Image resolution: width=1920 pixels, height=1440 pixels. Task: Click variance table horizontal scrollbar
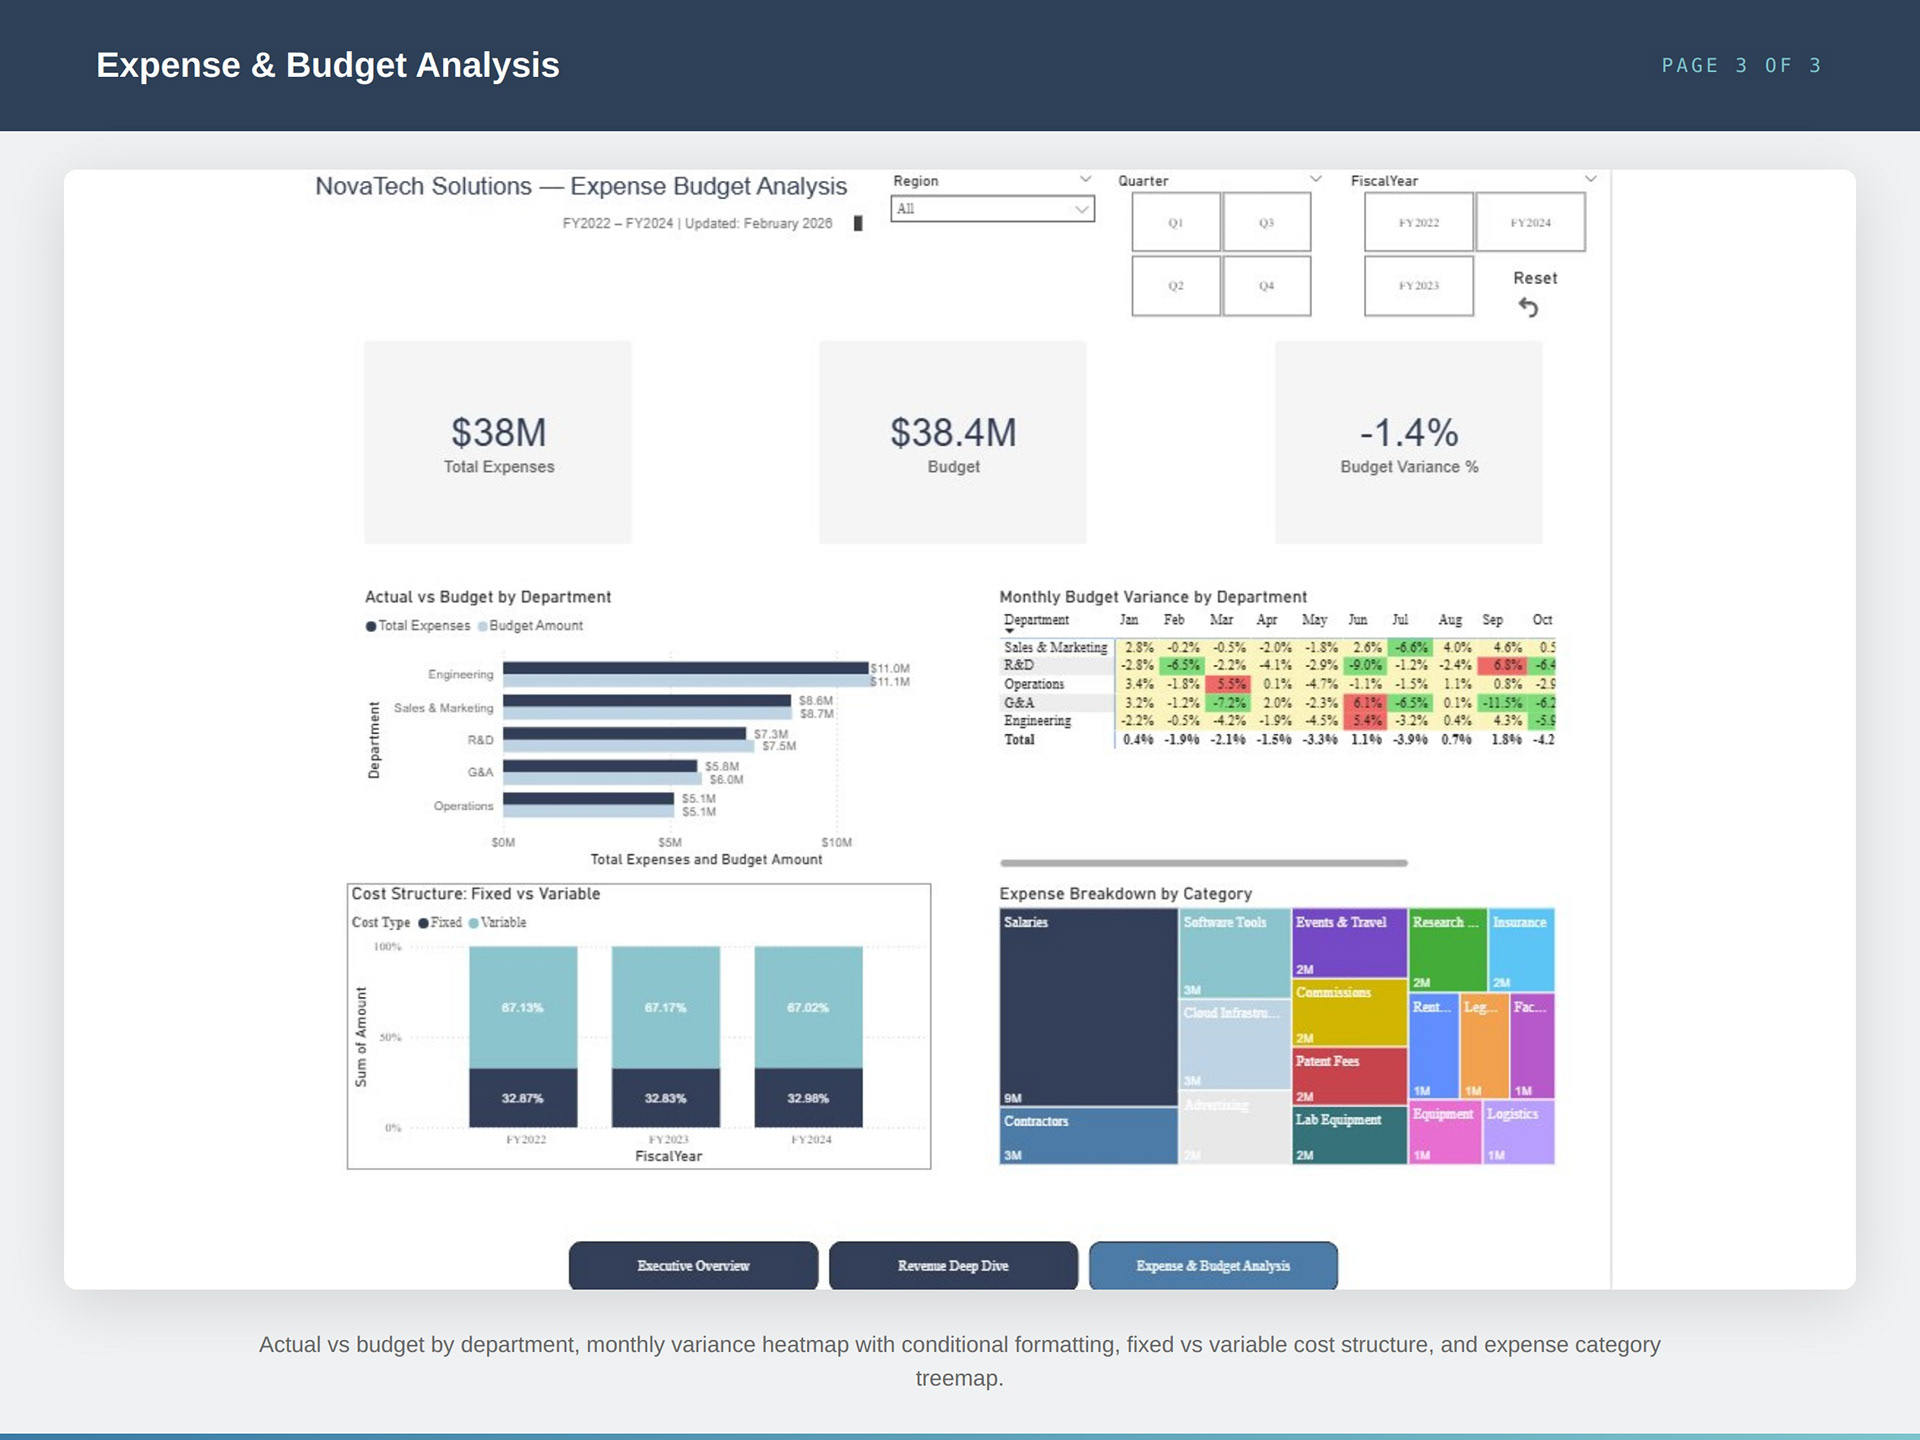[1203, 862]
